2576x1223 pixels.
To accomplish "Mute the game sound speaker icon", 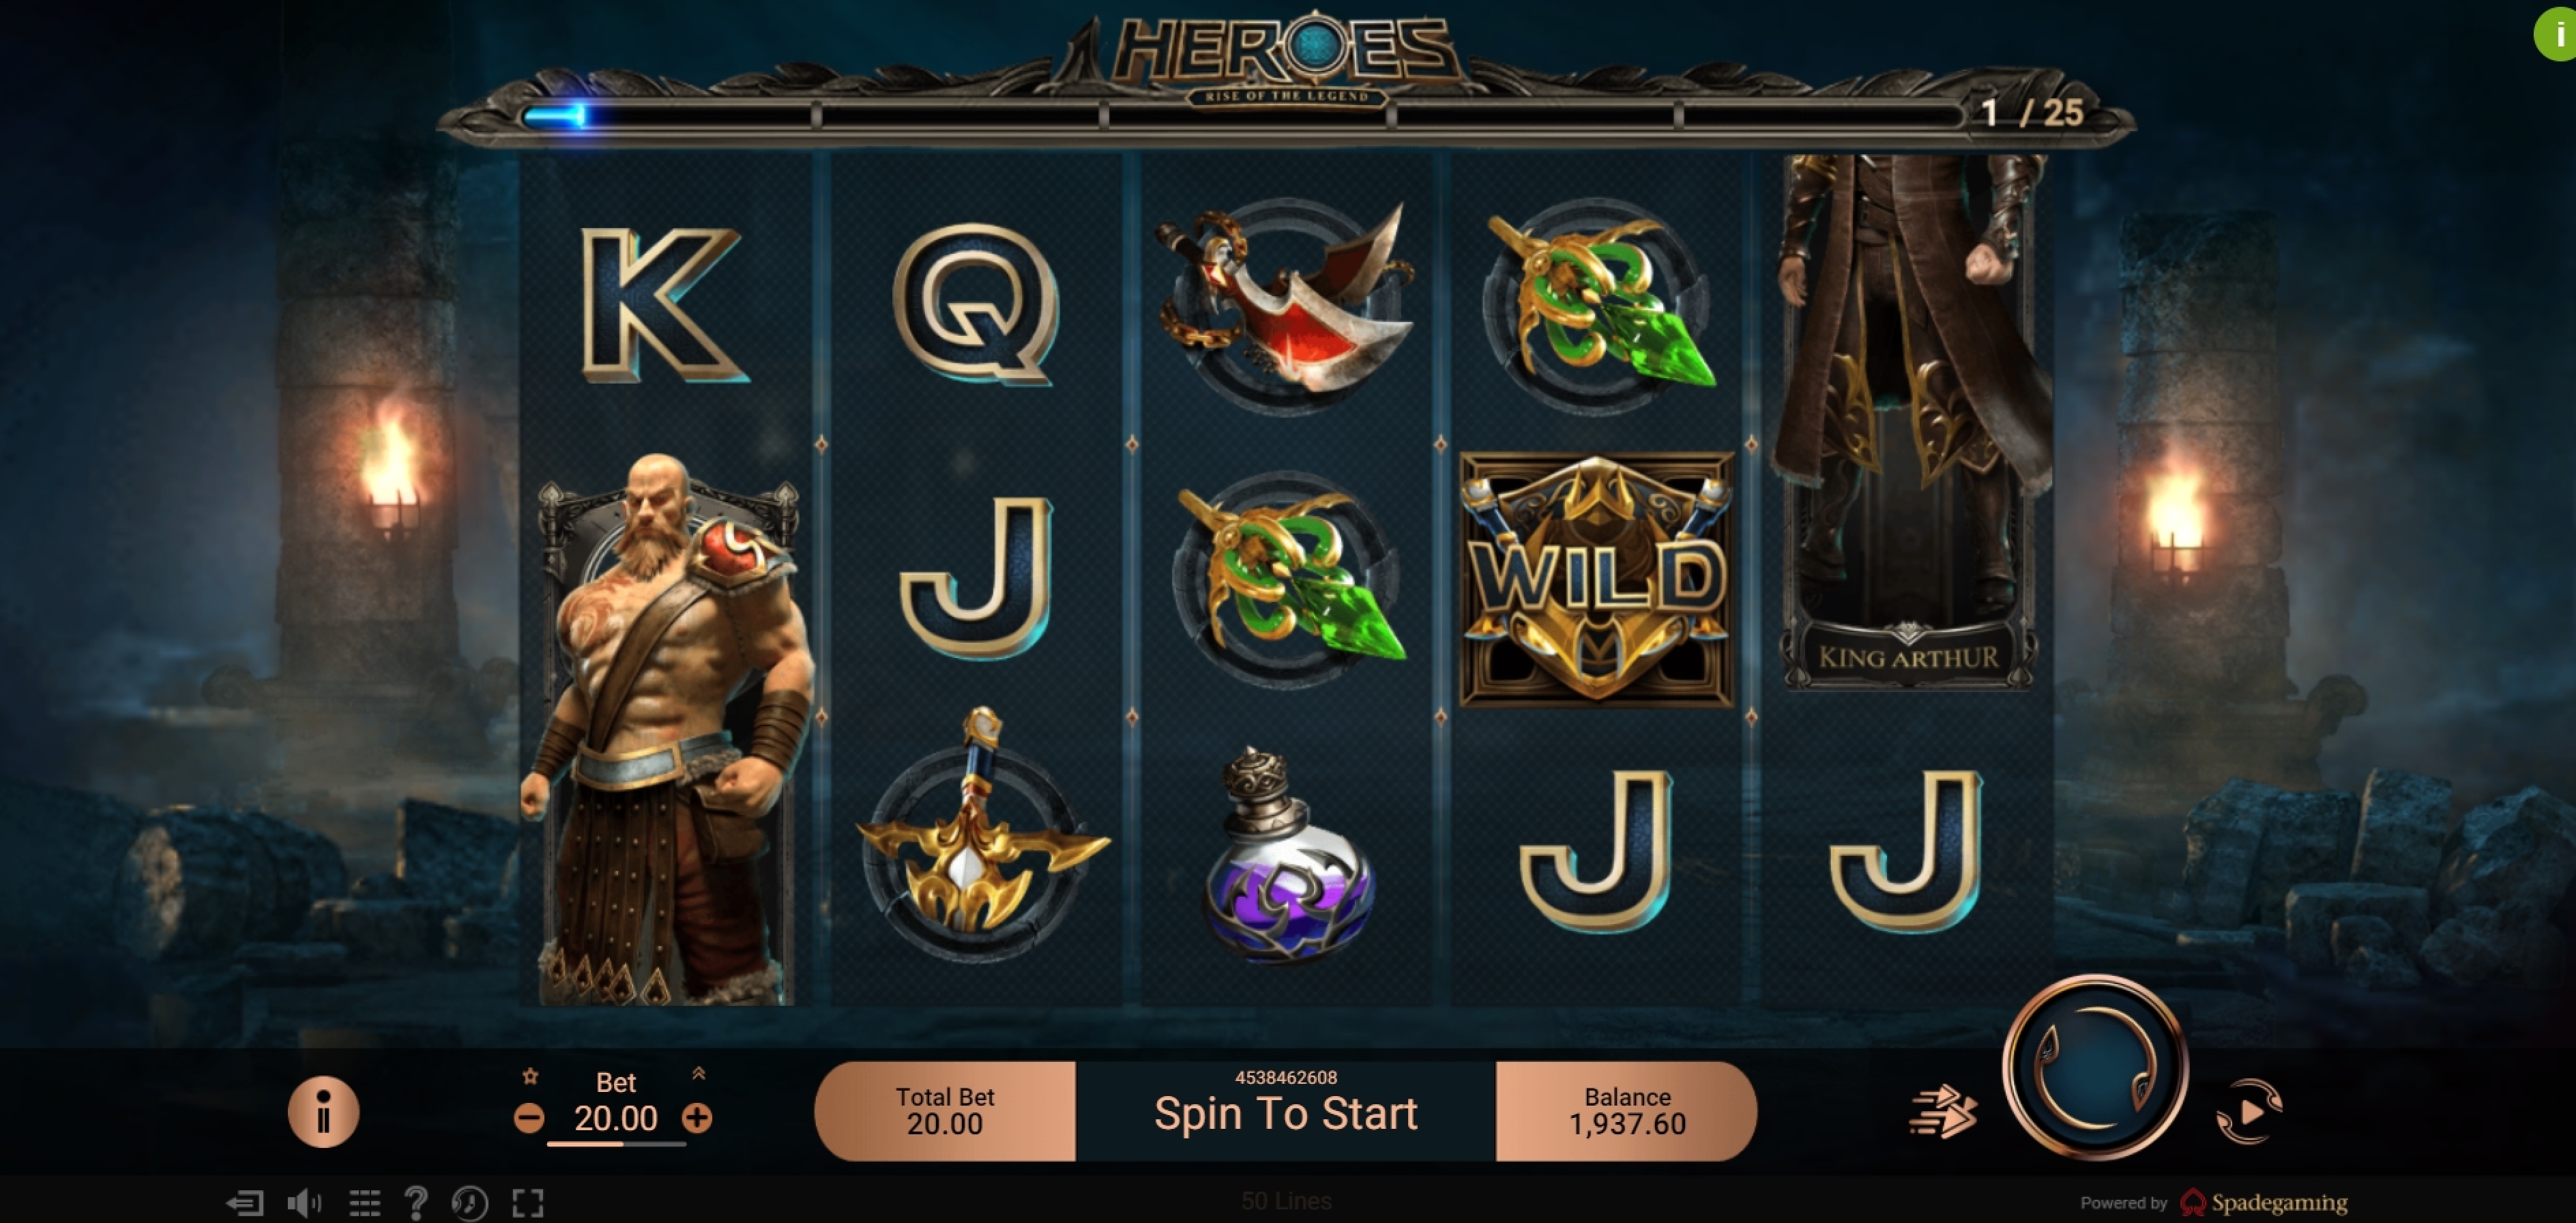I will pyautogui.click(x=304, y=1202).
